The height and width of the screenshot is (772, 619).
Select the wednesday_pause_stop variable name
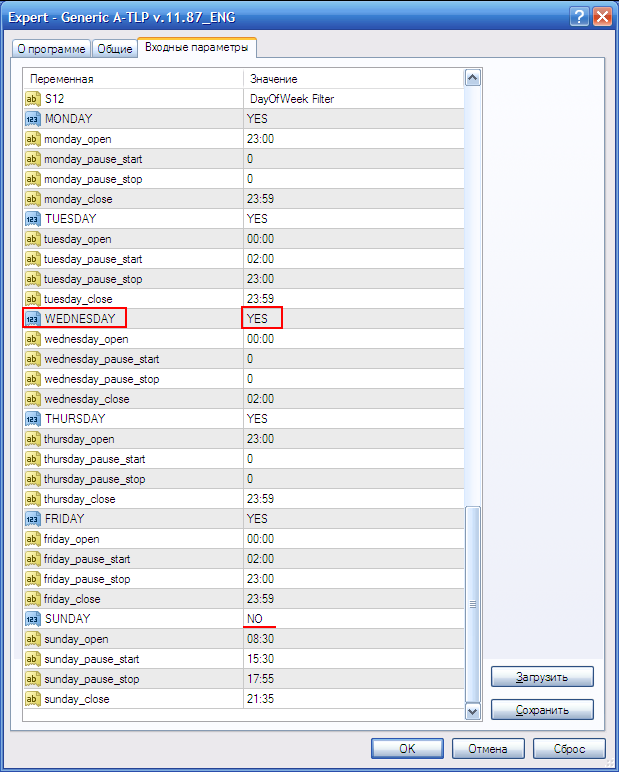102,379
